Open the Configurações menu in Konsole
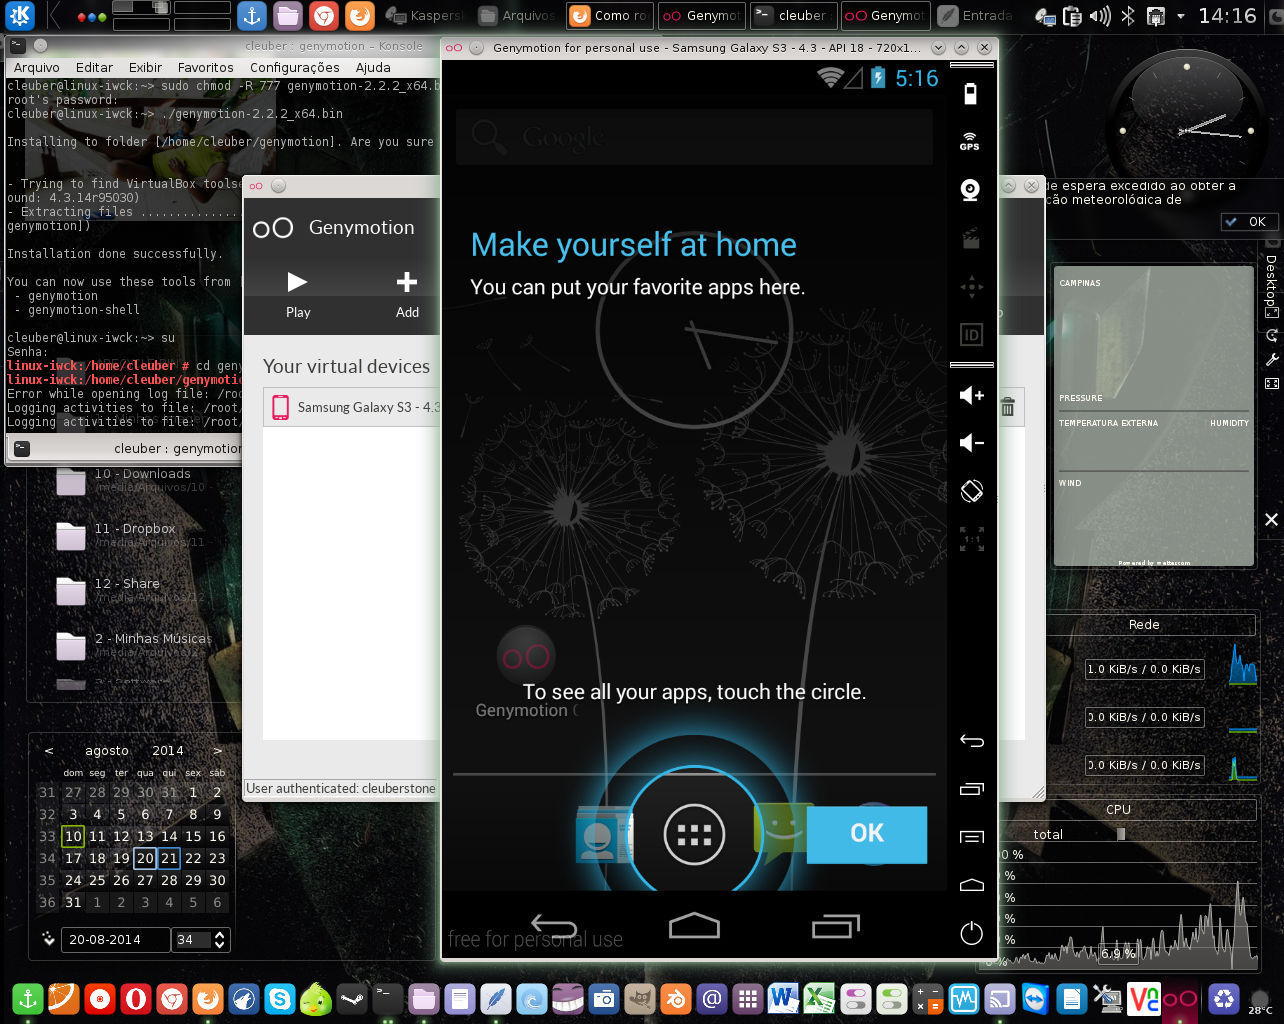 click(295, 67)
